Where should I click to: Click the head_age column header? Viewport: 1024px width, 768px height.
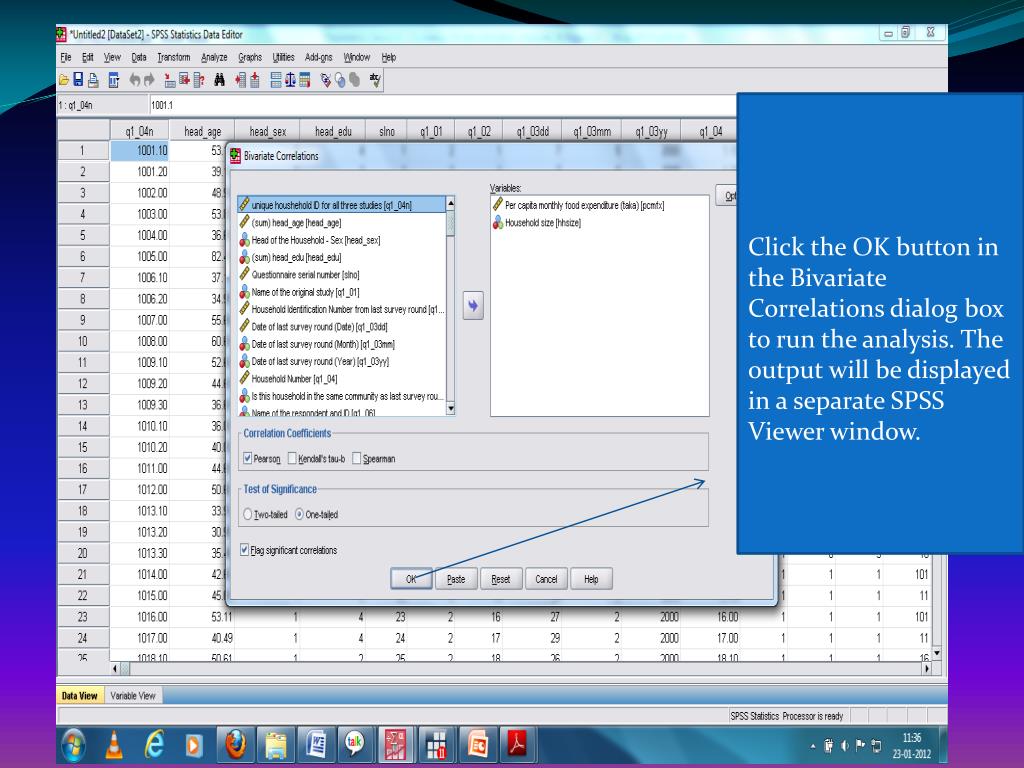(202, 131)
